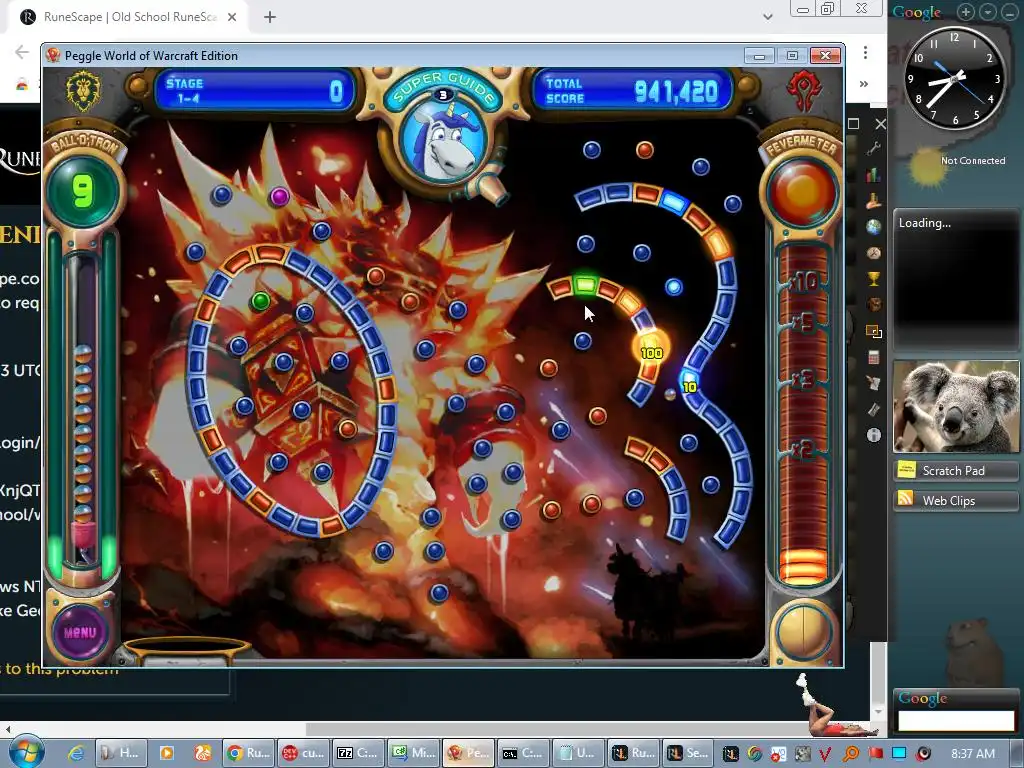
Task: Switch to the Peggle taskbar button
Action: point(467,753)
